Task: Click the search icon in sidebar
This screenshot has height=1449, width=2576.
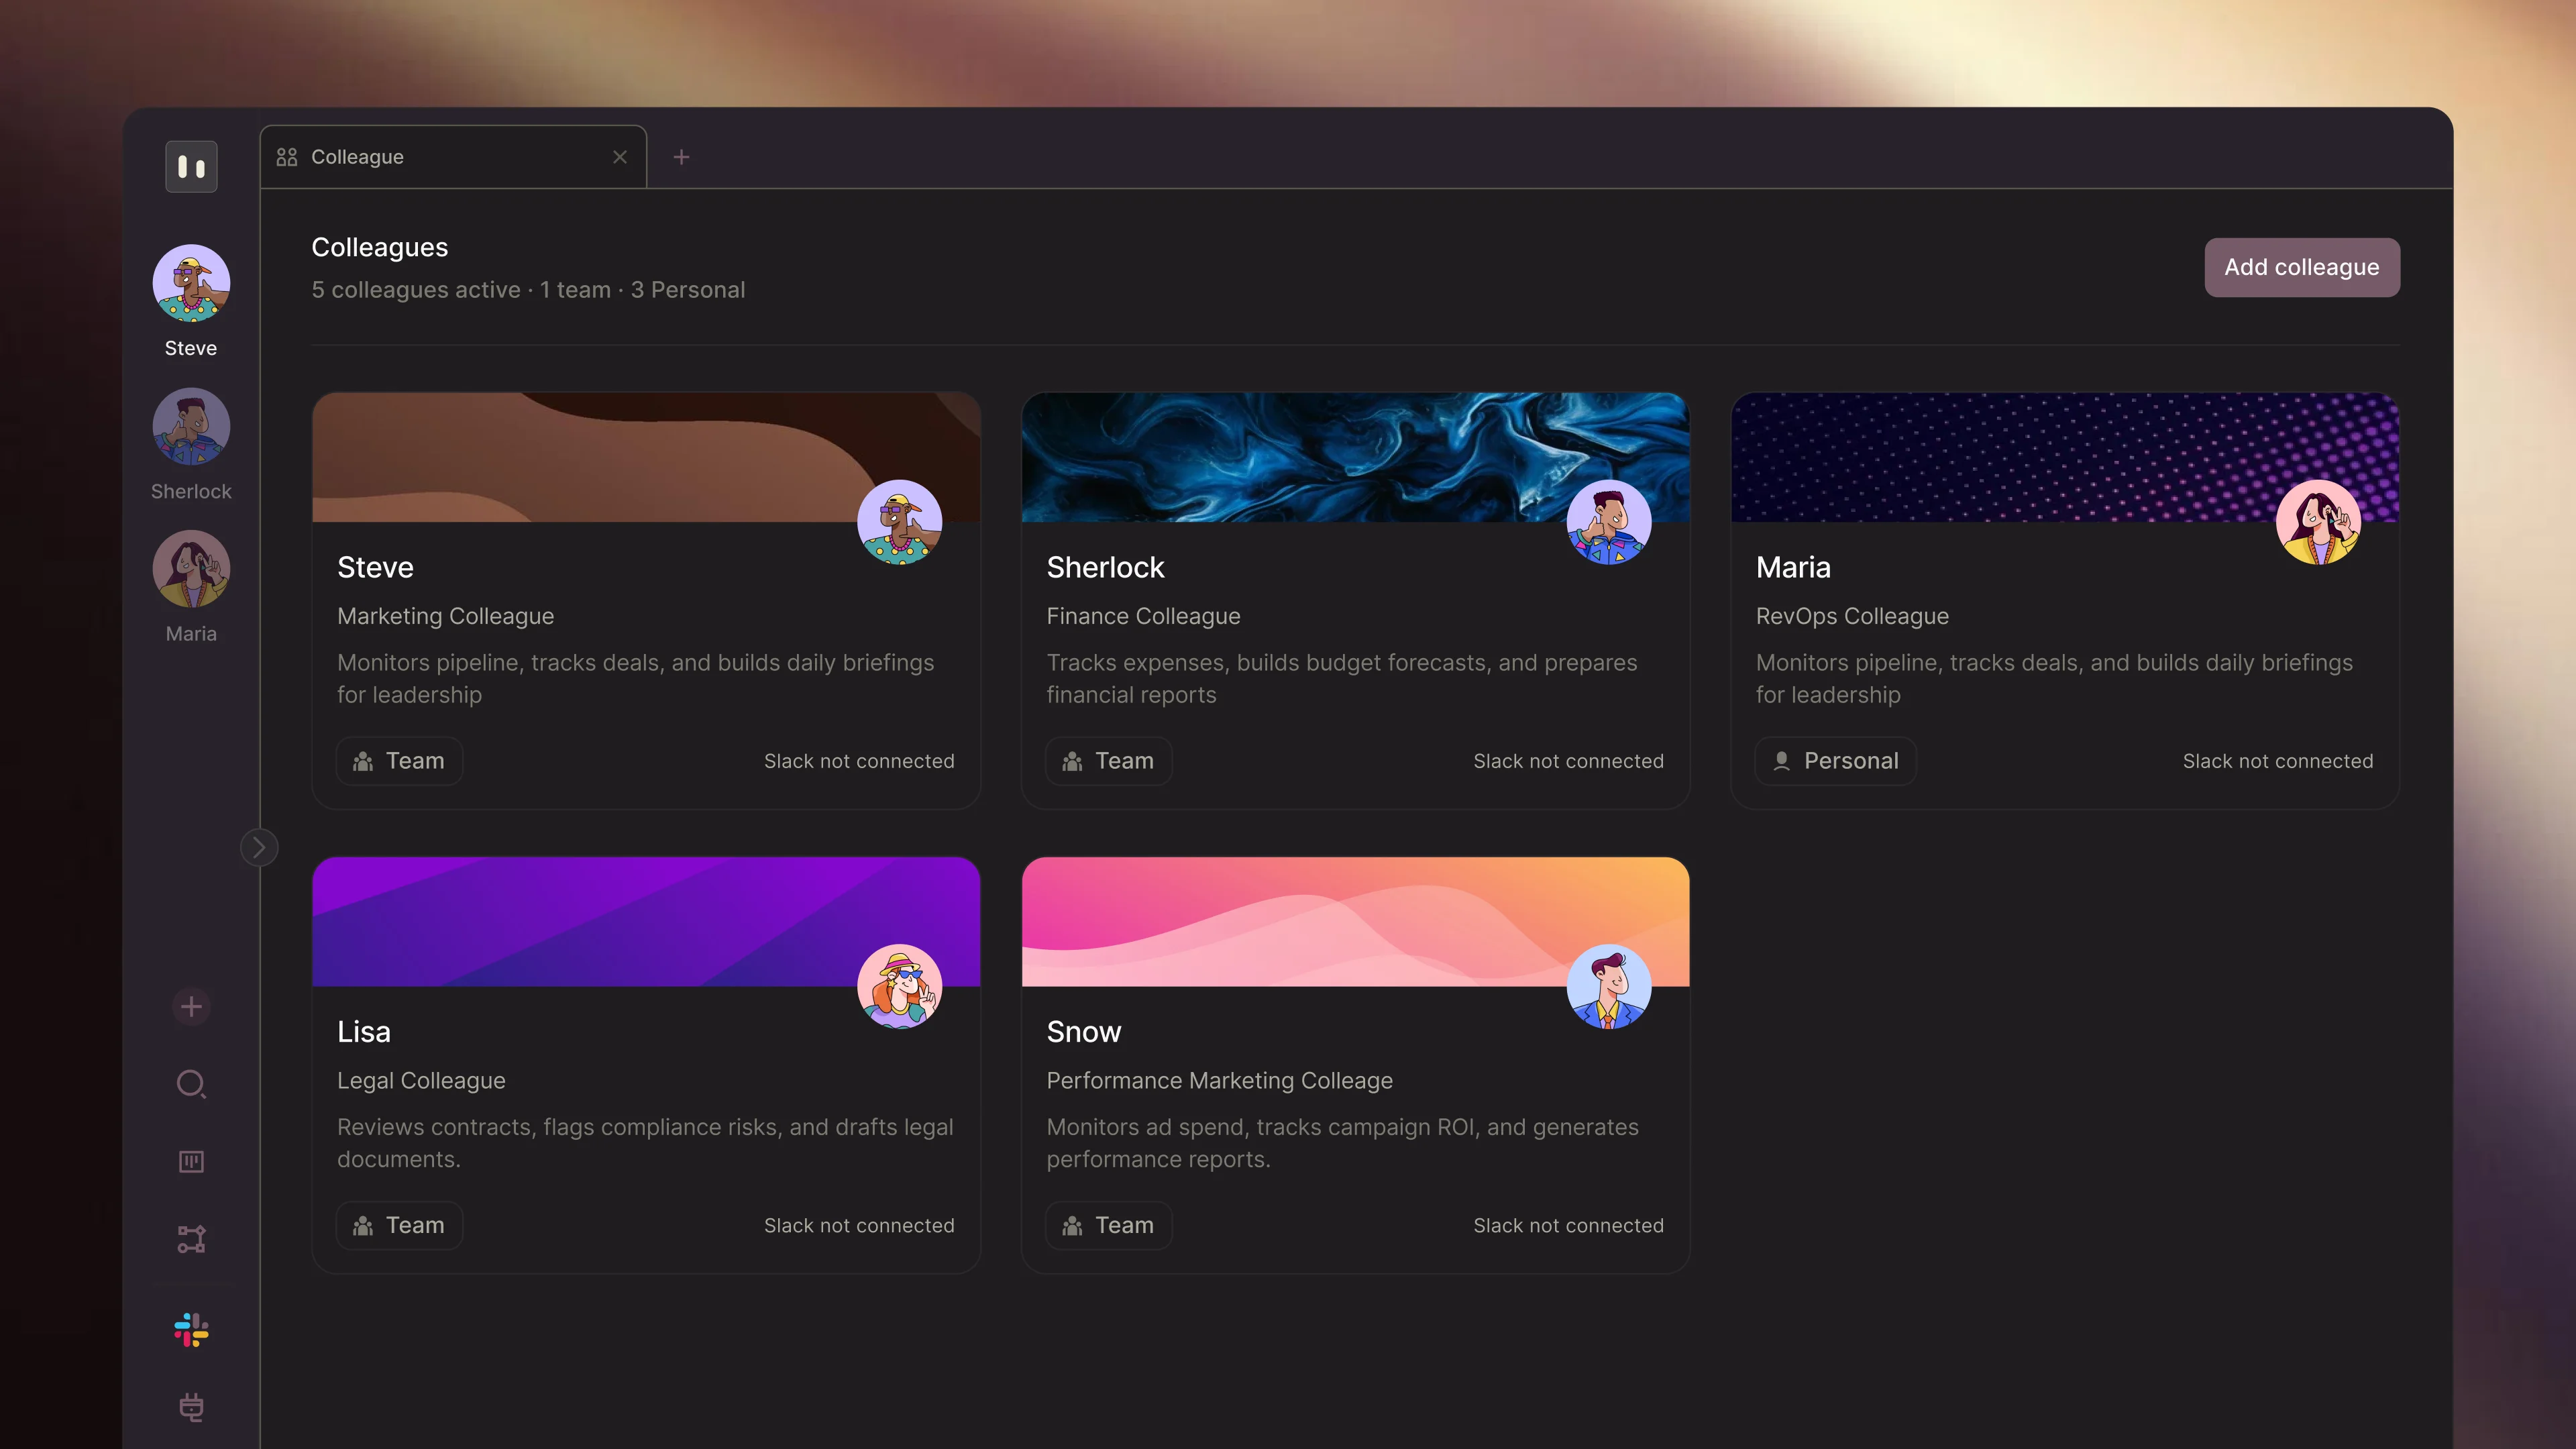Action: click(191, 1084)
